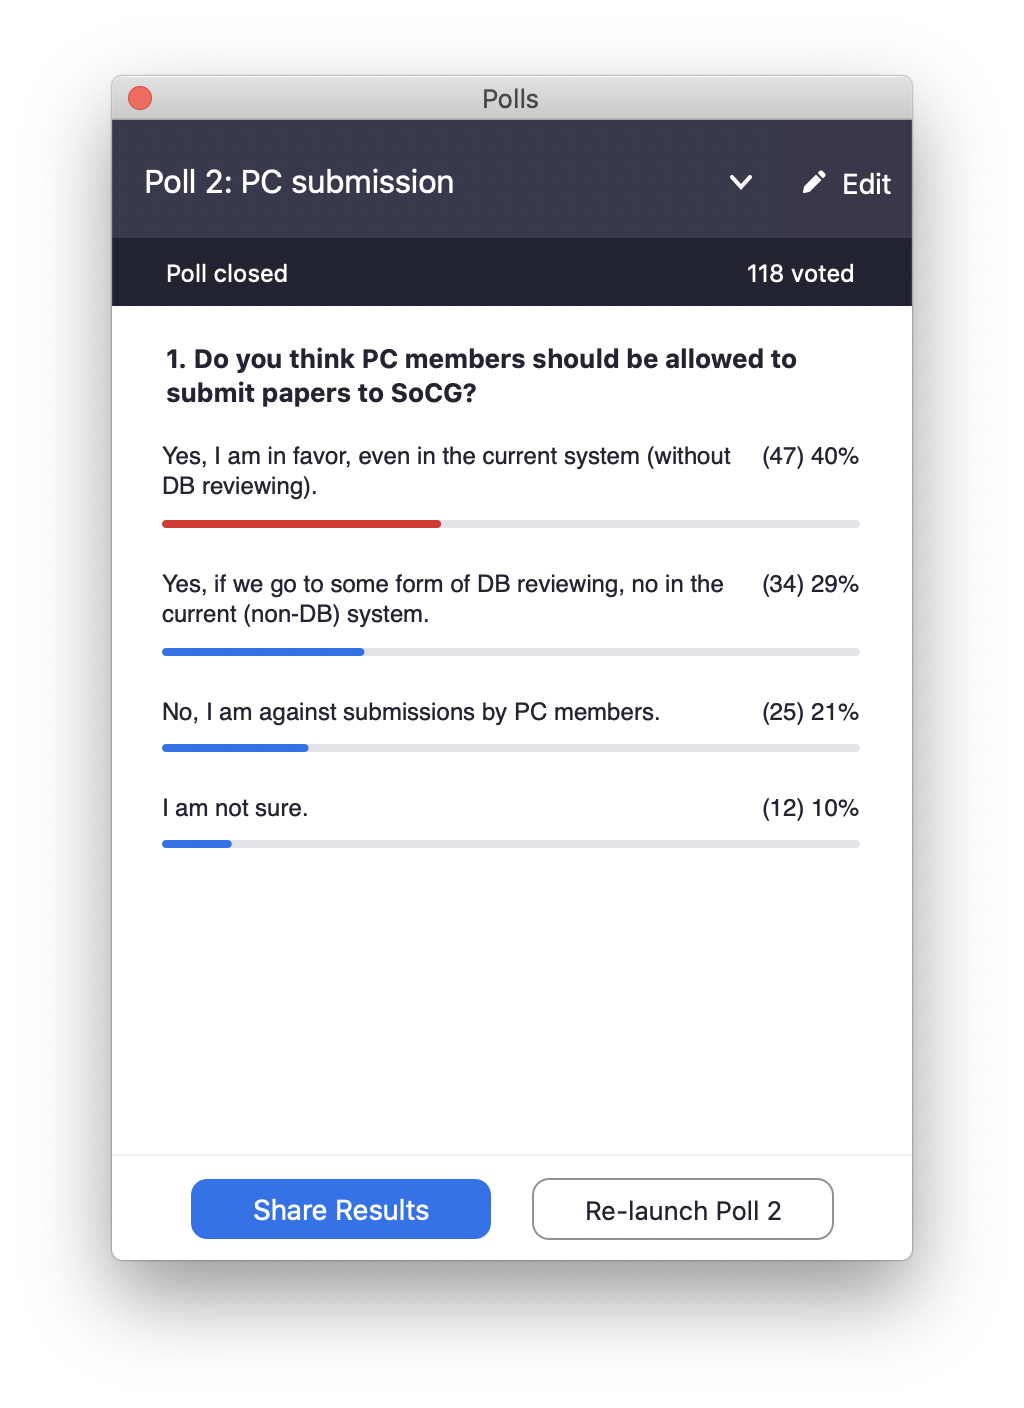Click the blue 29% result bar
This screenshot has width=1024, height=1408.
[x=263, y=652]
